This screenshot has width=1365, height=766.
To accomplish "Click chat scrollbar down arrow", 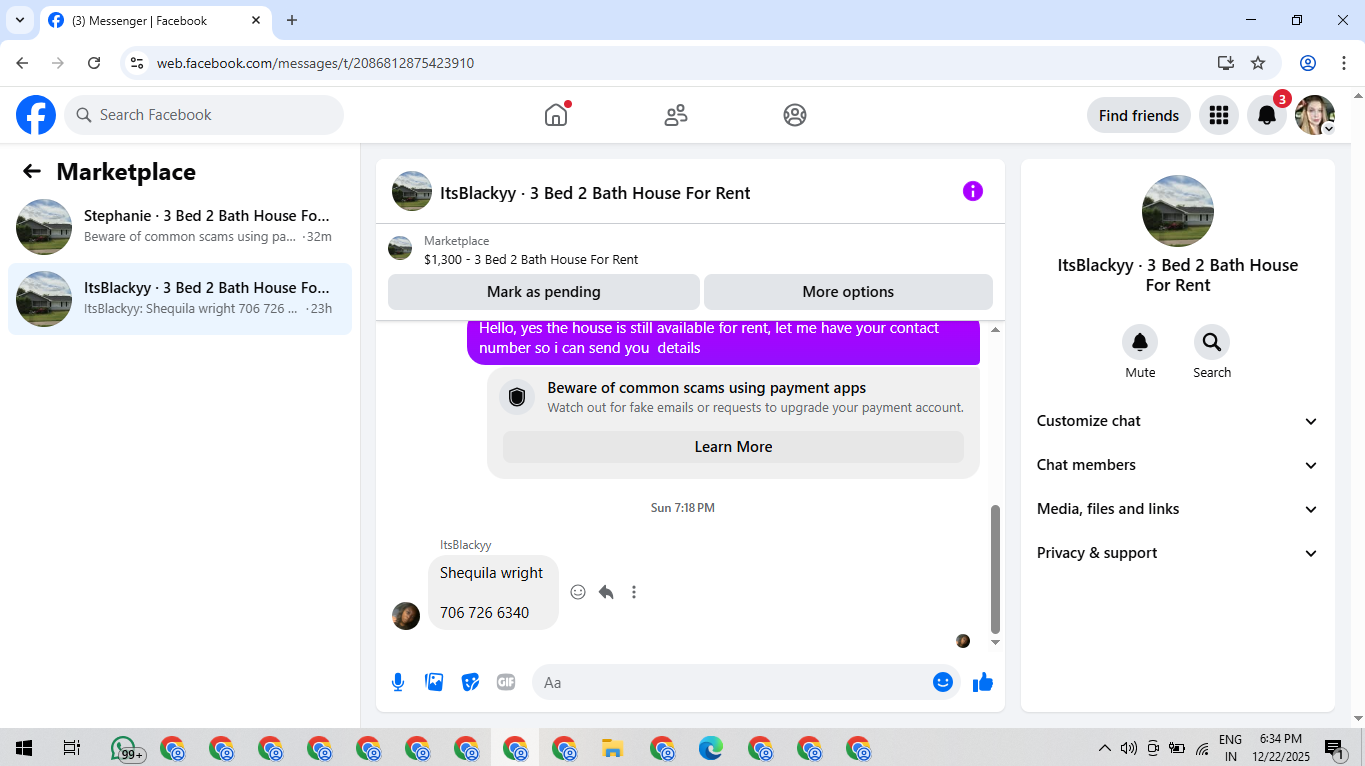I will coord(995,642).
